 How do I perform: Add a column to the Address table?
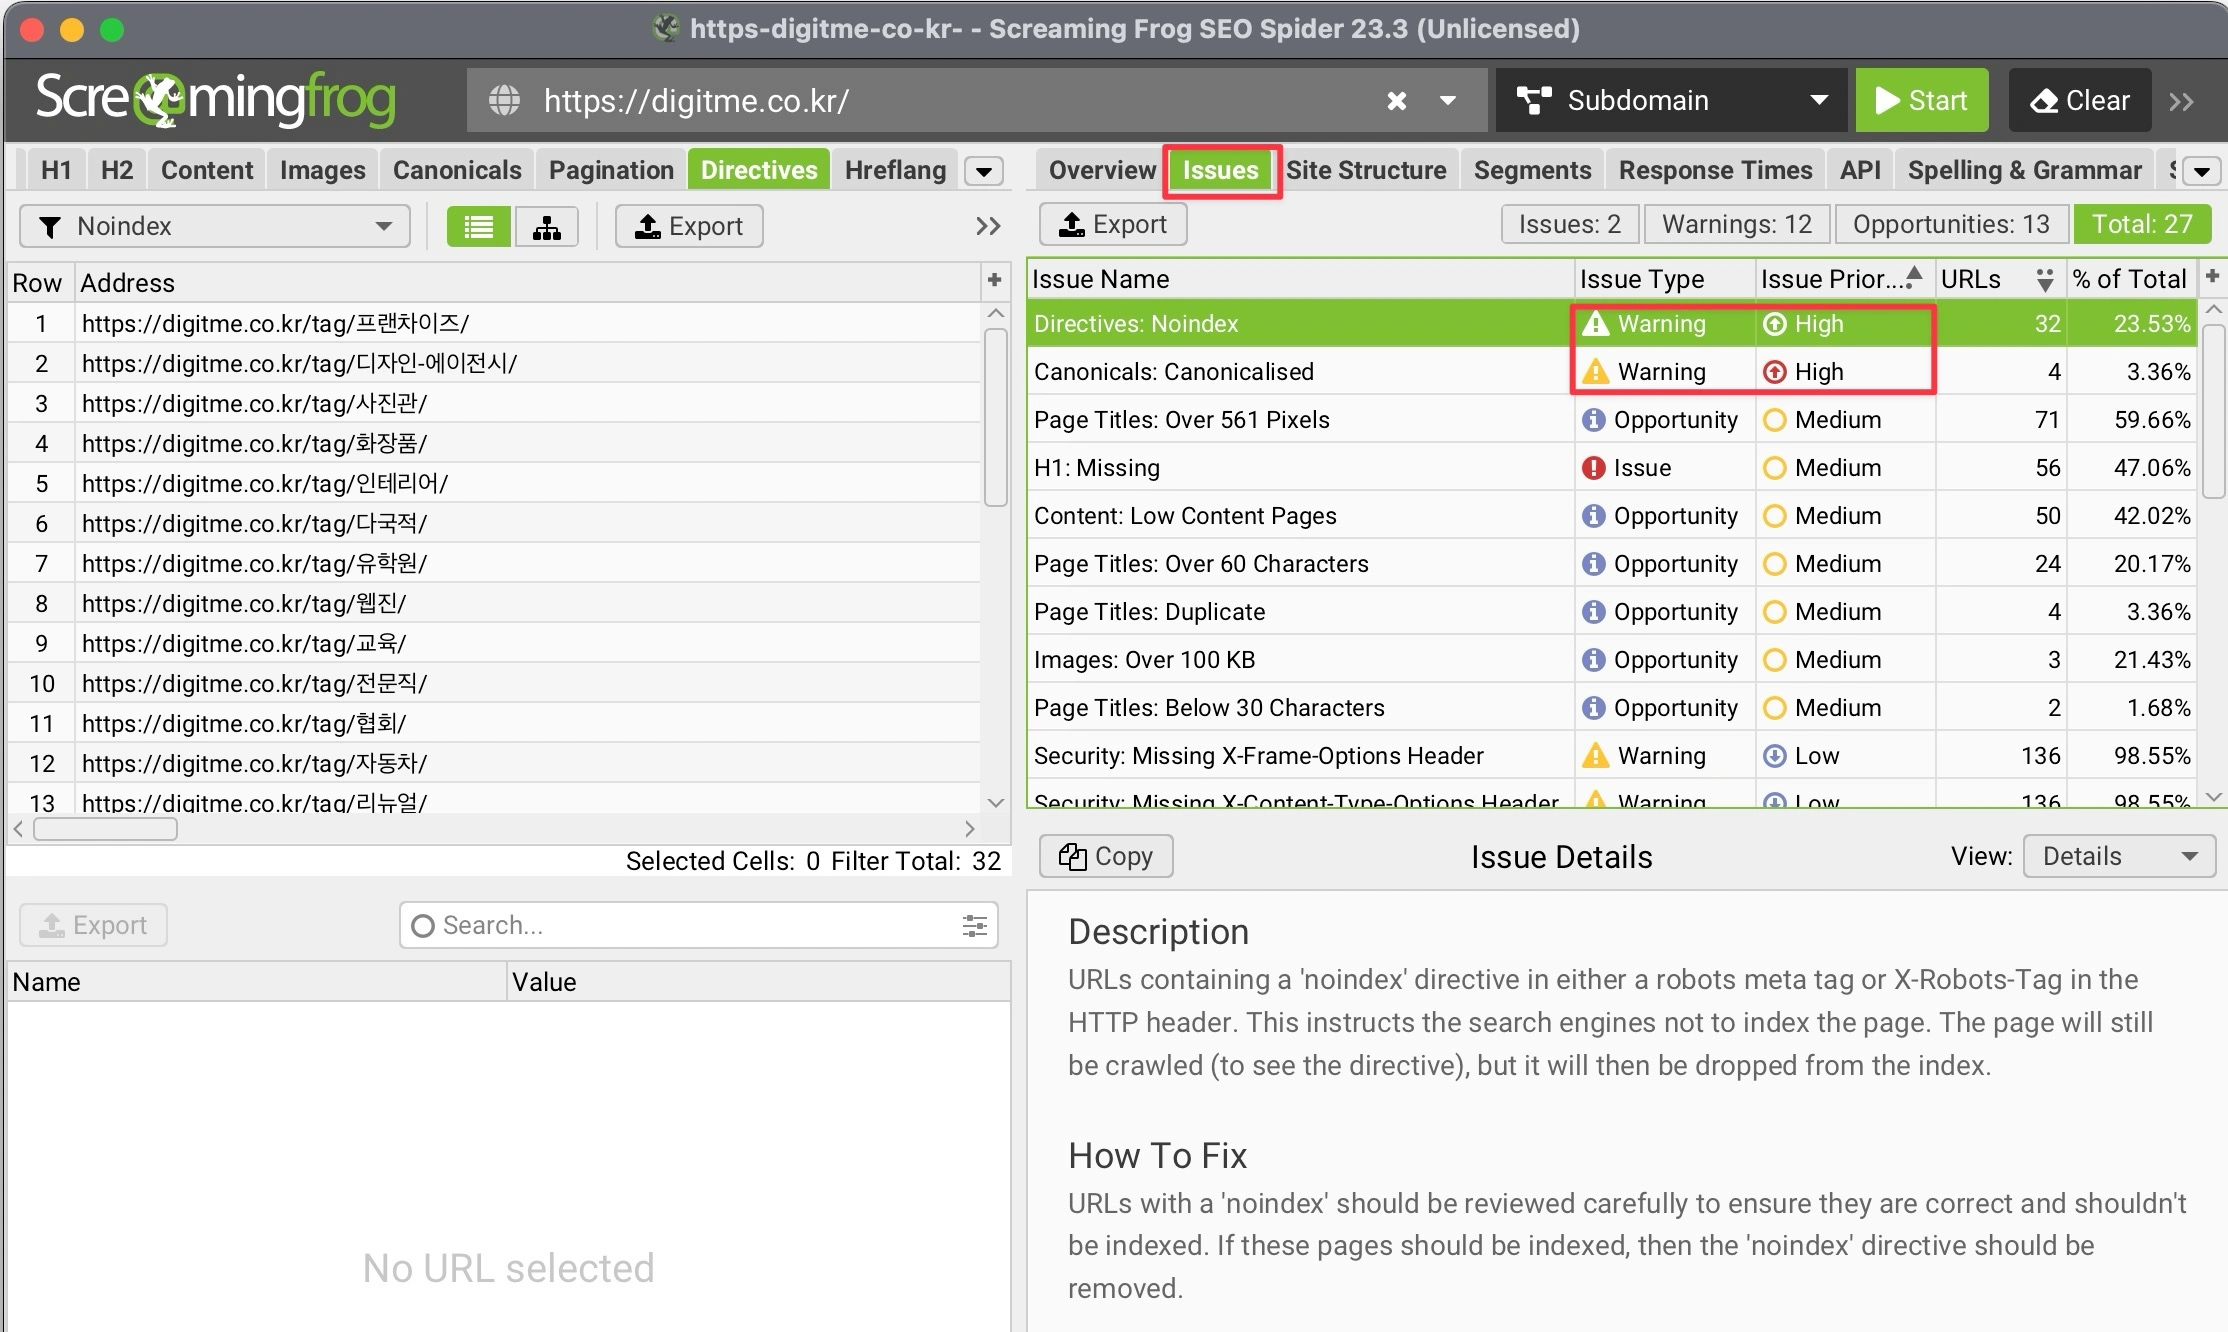tap(994, 280)
